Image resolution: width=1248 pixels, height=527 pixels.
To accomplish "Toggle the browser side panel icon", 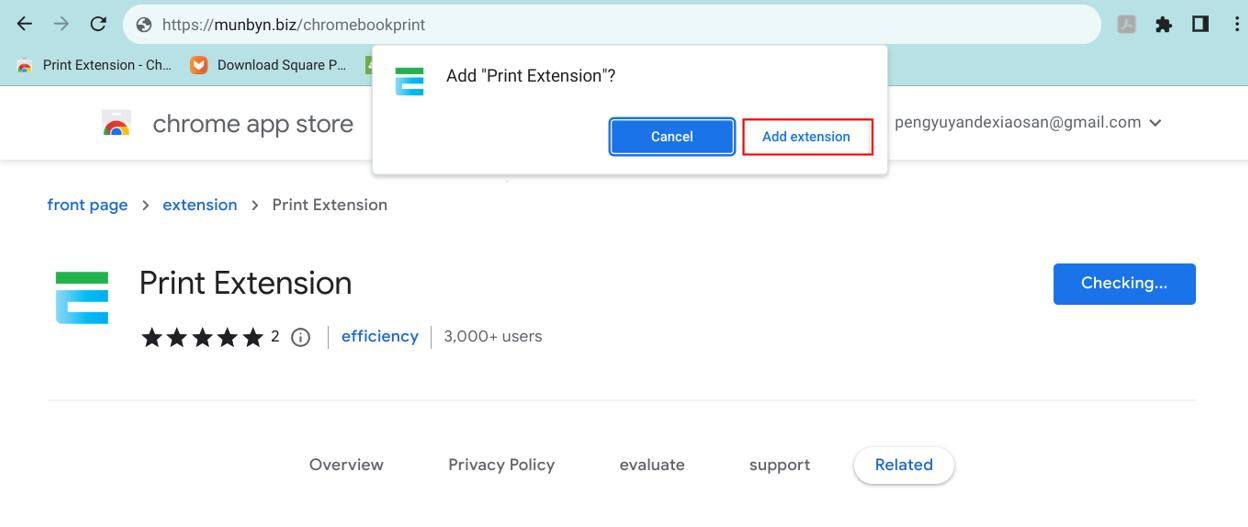I will (1200, 25).
